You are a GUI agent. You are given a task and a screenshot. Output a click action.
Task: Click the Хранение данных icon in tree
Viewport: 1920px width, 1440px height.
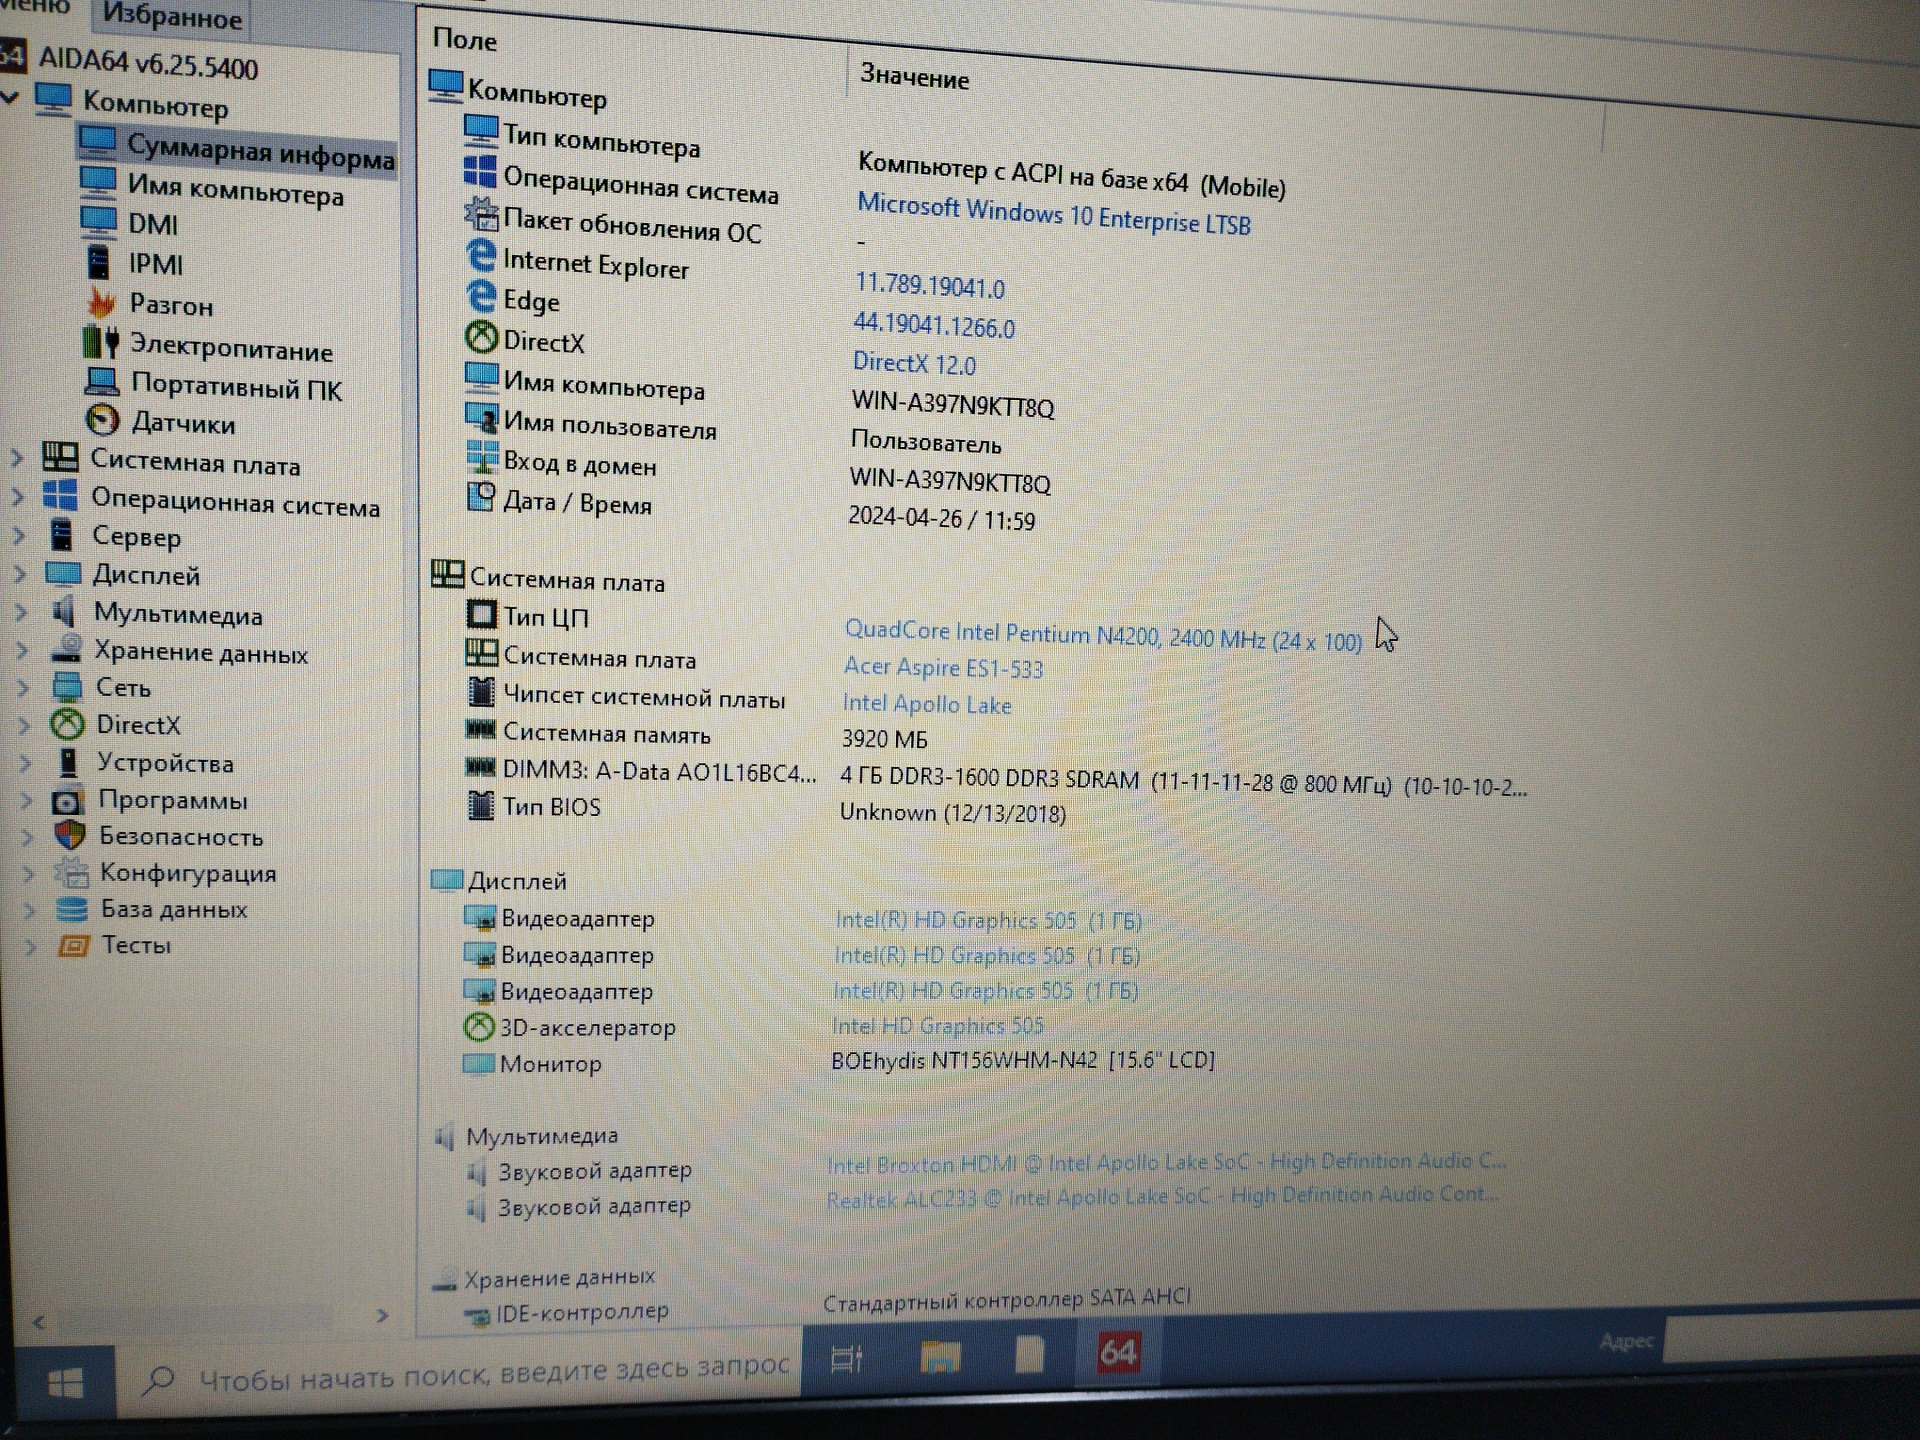66,649
